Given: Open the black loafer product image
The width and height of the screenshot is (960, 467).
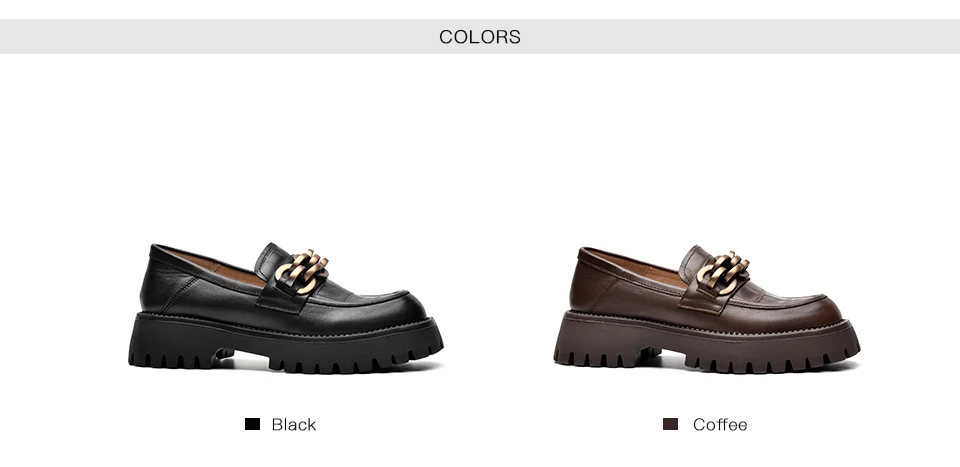Looking at the screenshot, I should click(286, 308).
